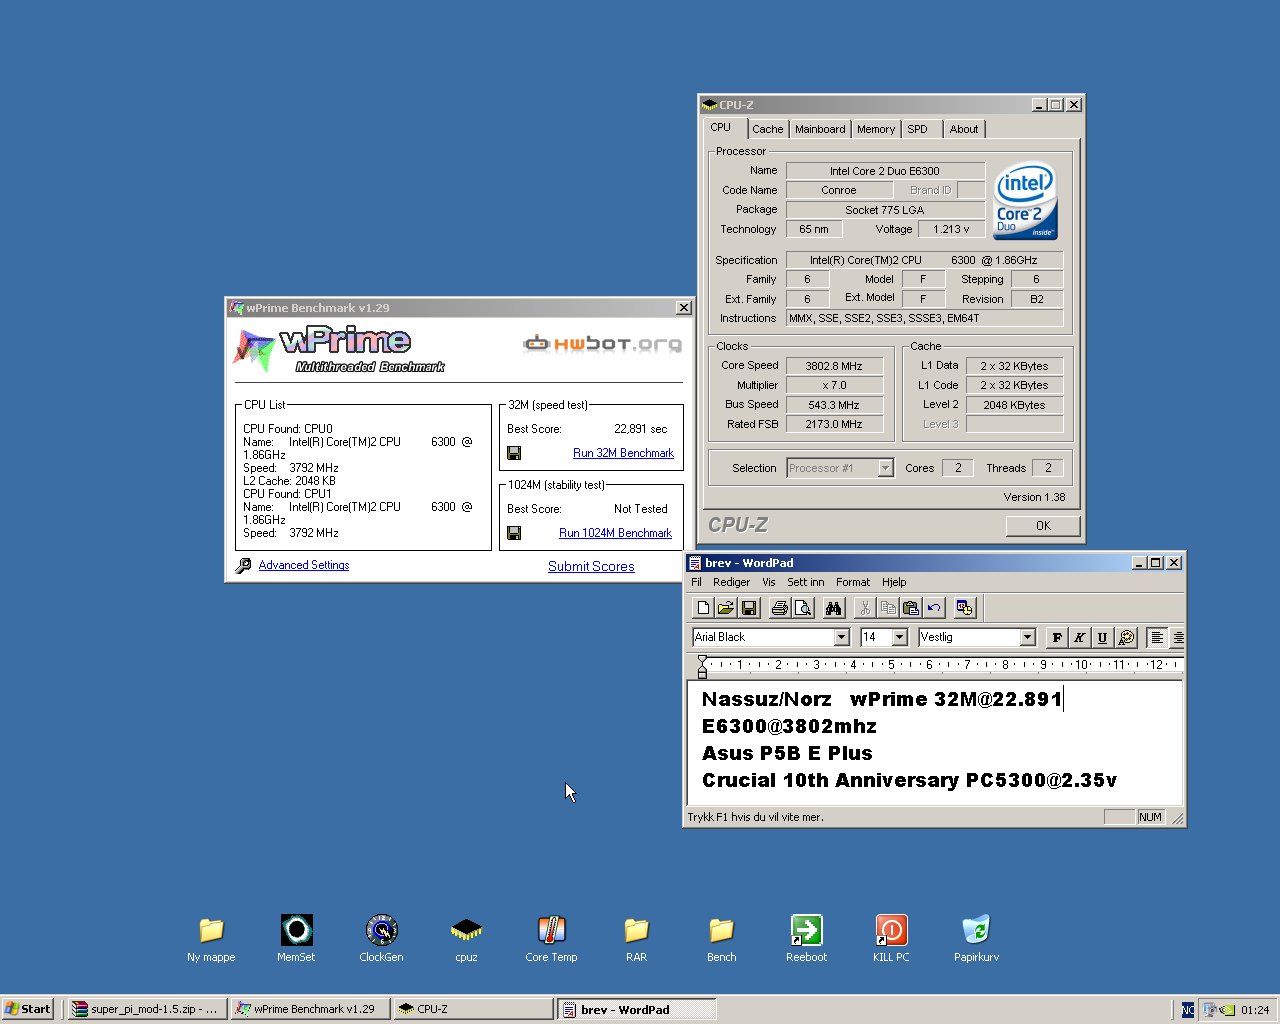
Task: Save 1024M score with floppy icon
Action: [514, 533]
